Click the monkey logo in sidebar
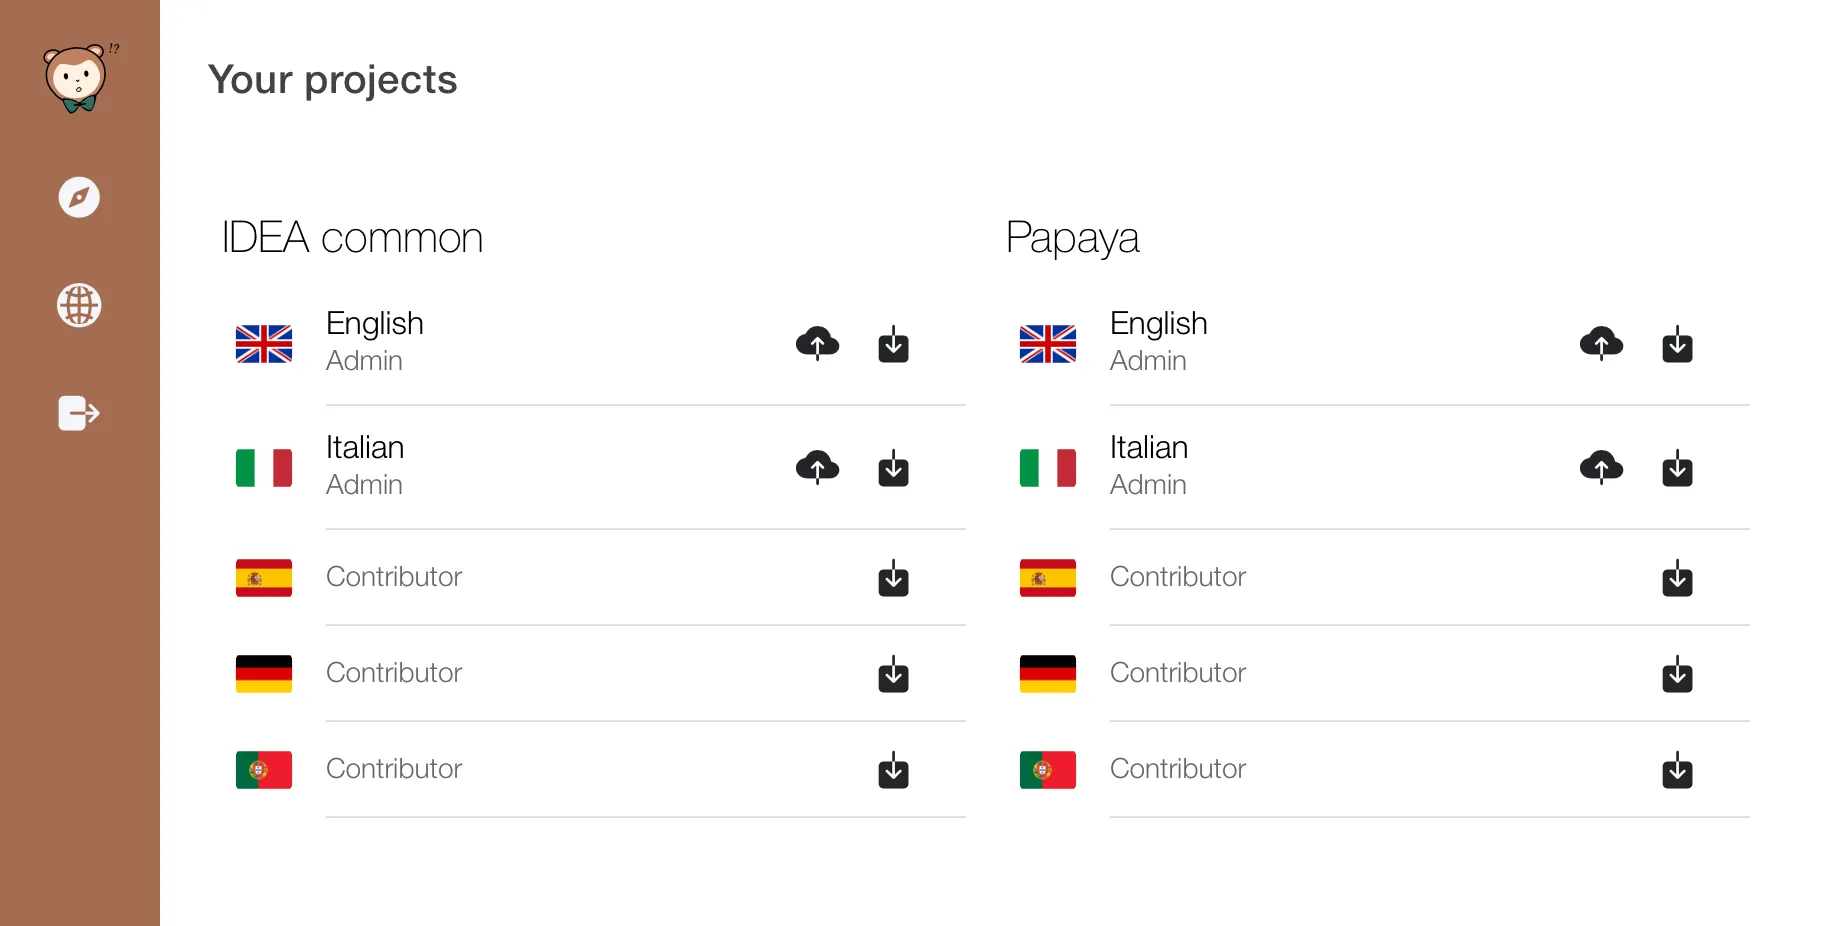 77,78
